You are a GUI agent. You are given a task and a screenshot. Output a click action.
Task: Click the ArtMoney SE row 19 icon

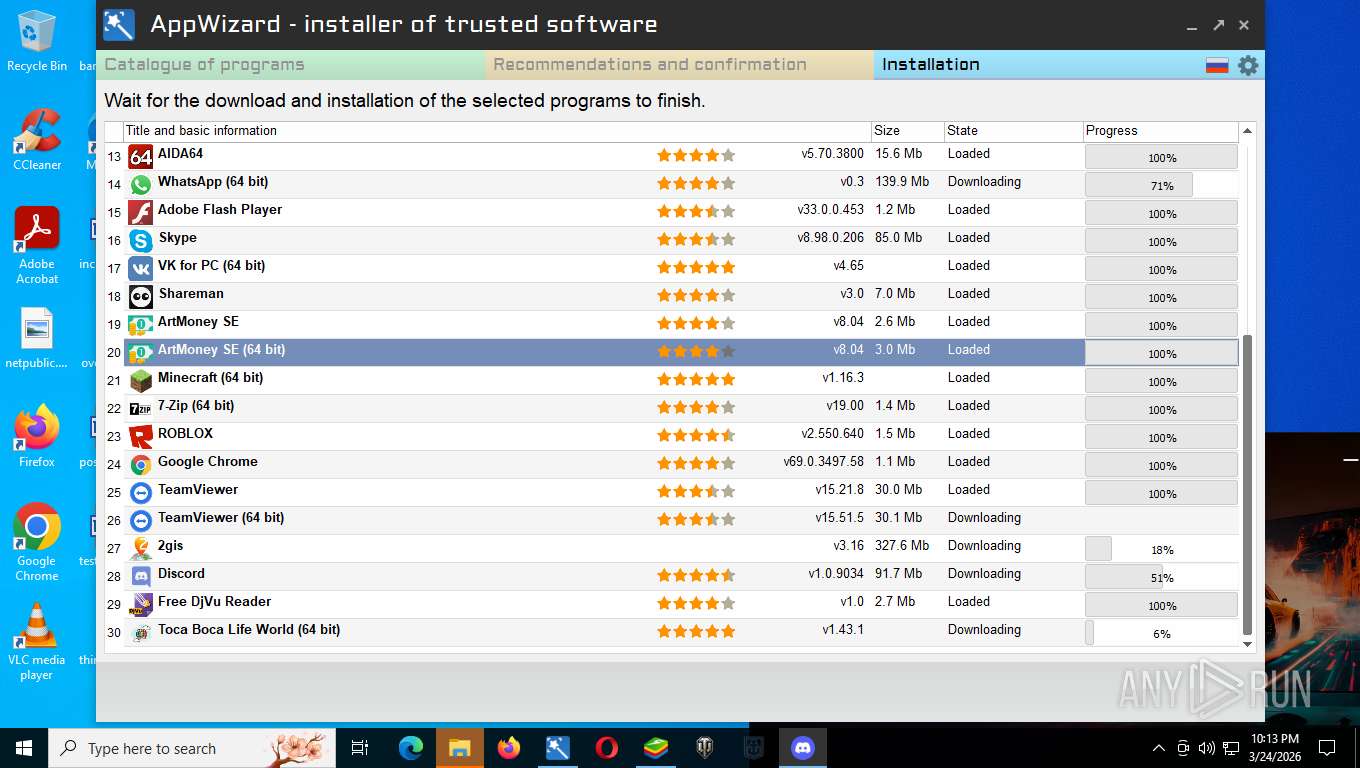point(141,324)
